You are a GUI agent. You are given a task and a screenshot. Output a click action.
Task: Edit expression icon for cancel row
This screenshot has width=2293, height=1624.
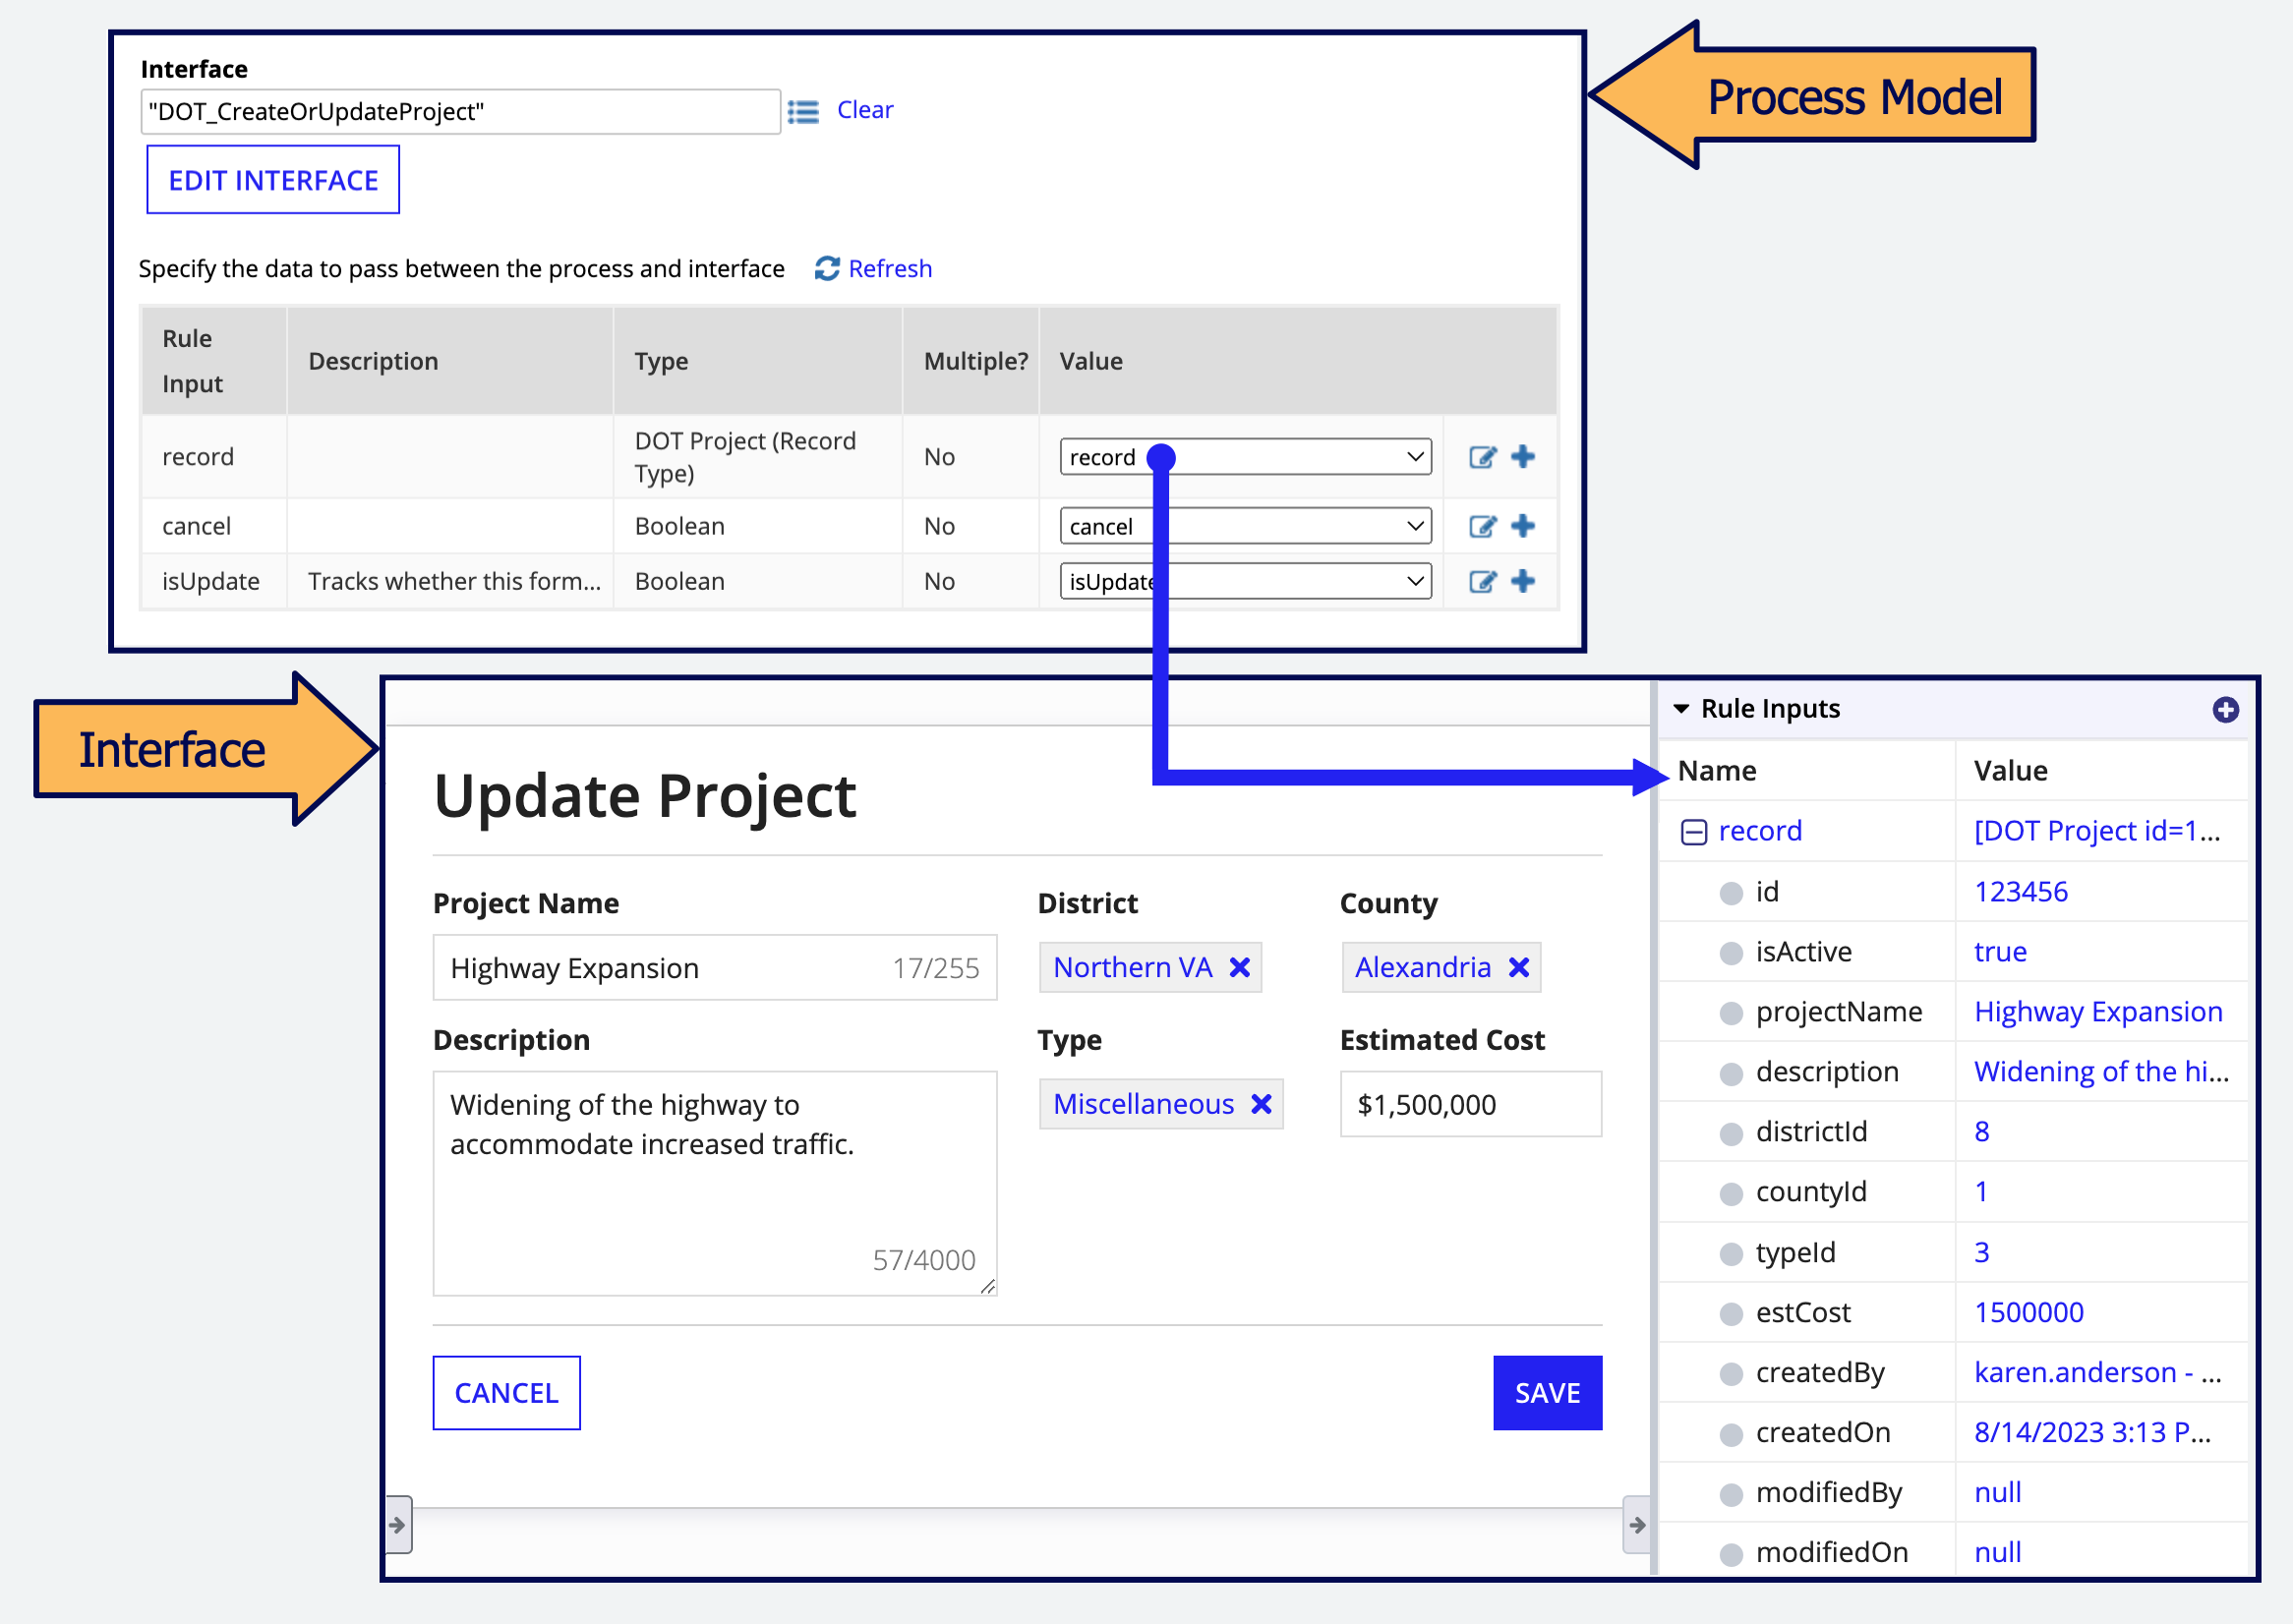click(x=1482, y=526)
